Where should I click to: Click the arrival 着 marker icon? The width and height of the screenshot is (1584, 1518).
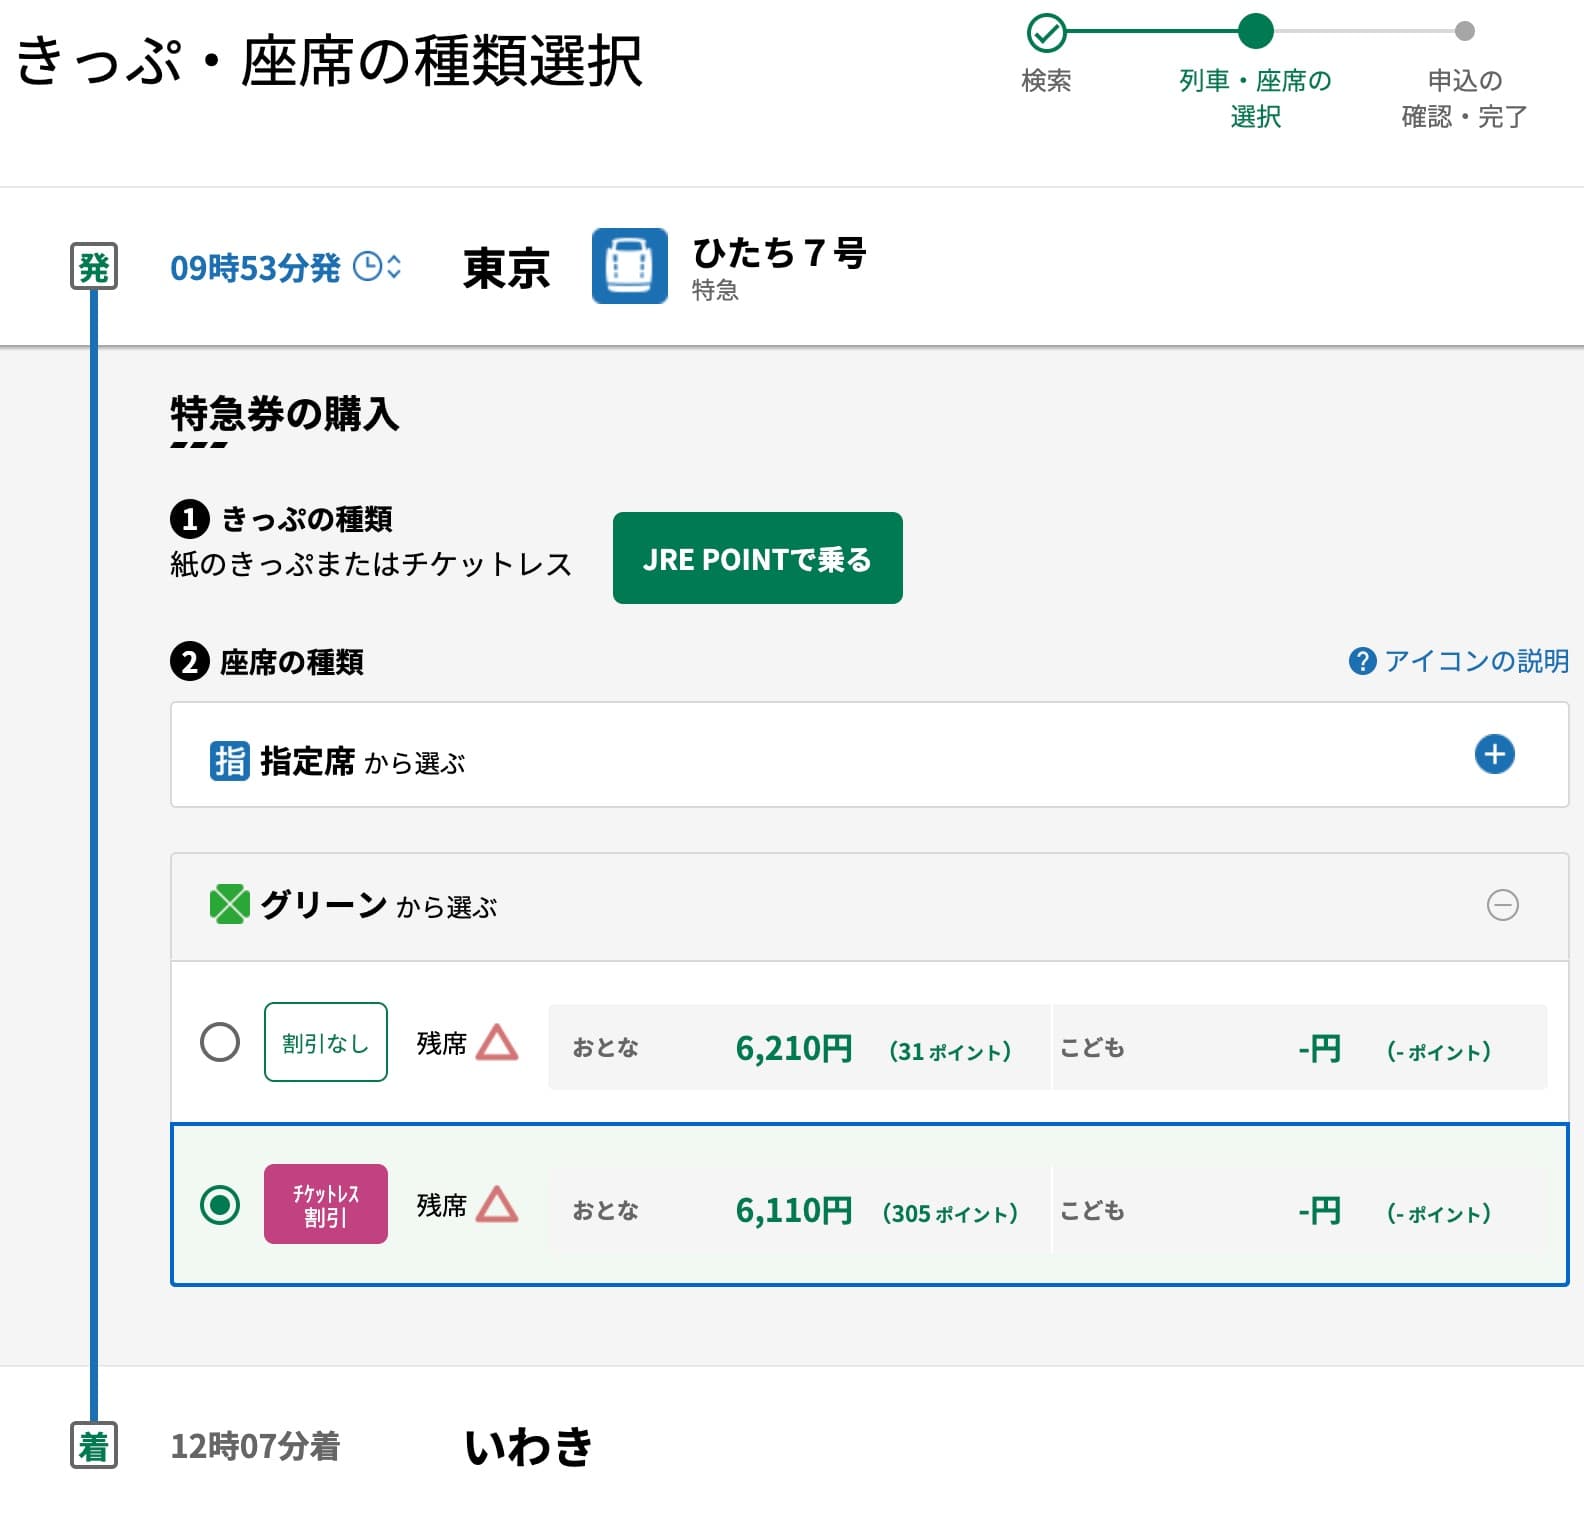point(94,1445)
